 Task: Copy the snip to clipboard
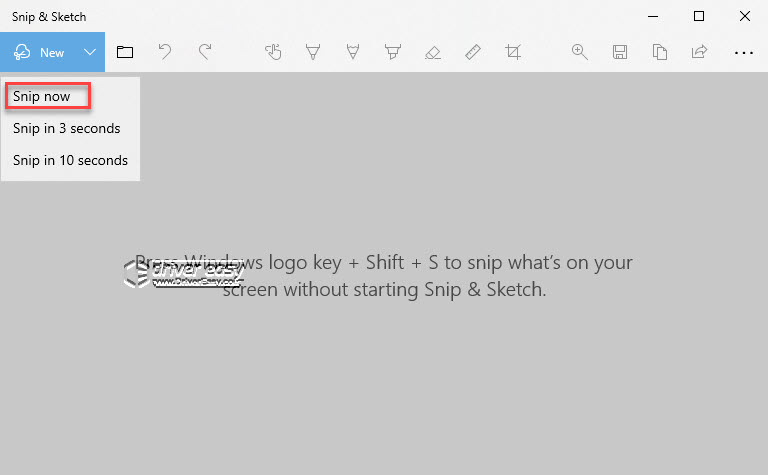click(x=660, y=52)
